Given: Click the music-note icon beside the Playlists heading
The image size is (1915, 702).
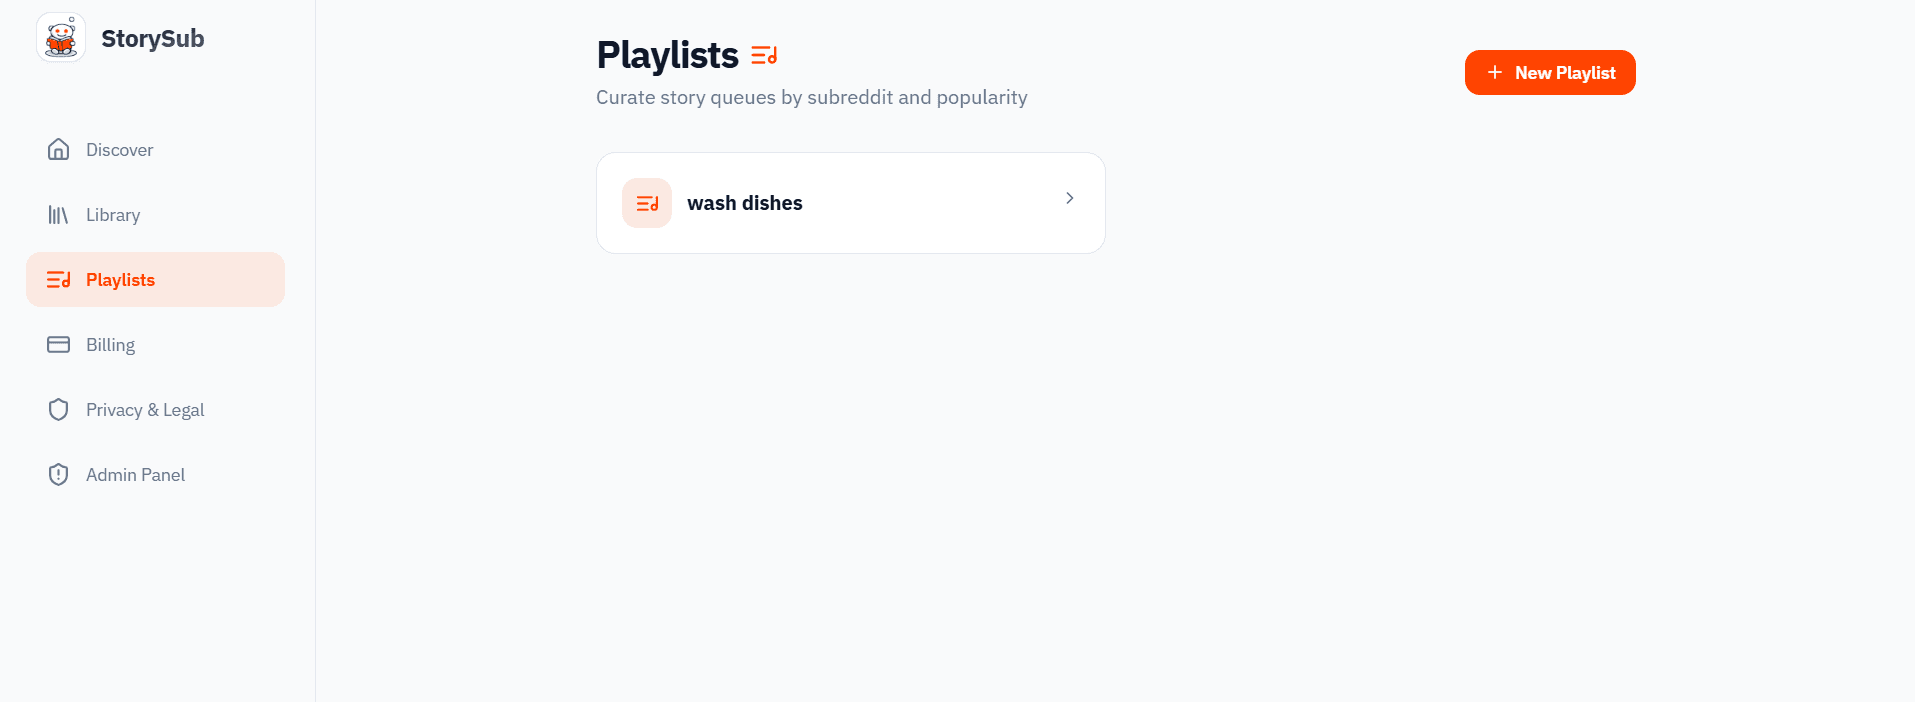Looking at the screenshot, I should [764, 56].
